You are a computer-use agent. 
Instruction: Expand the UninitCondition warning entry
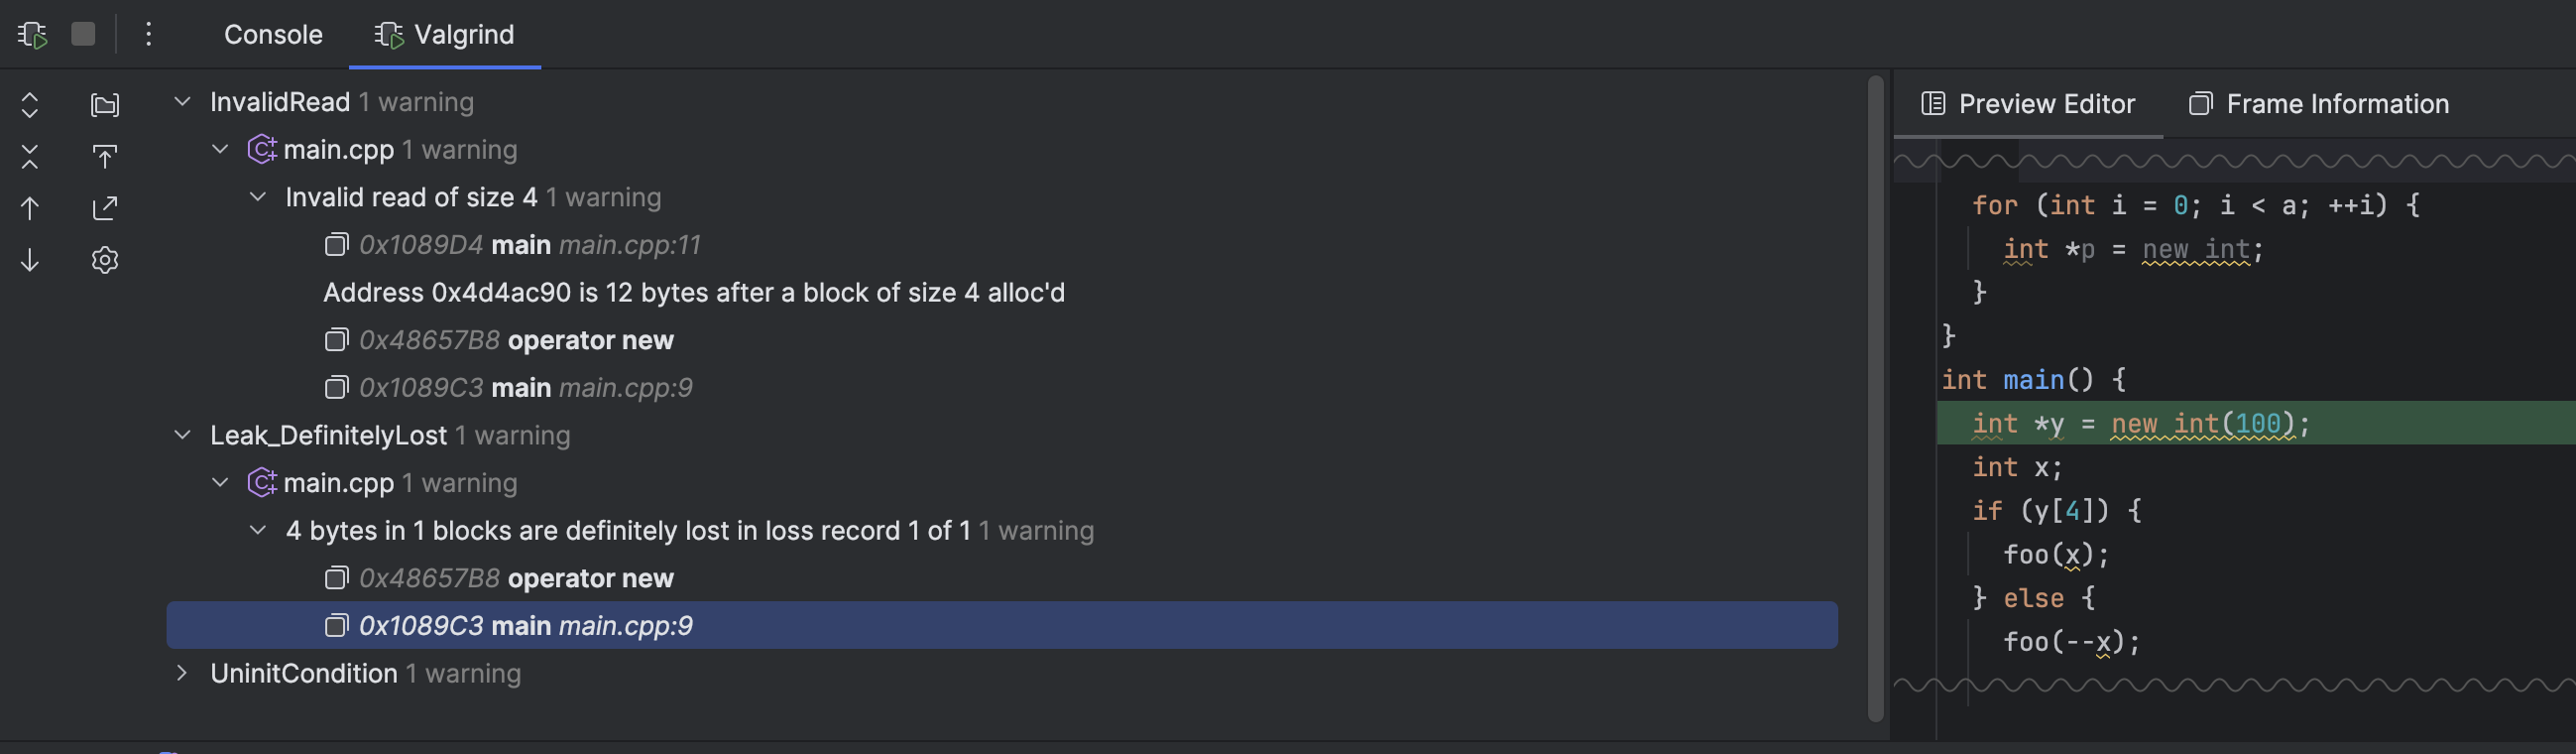tap(182, 673)
